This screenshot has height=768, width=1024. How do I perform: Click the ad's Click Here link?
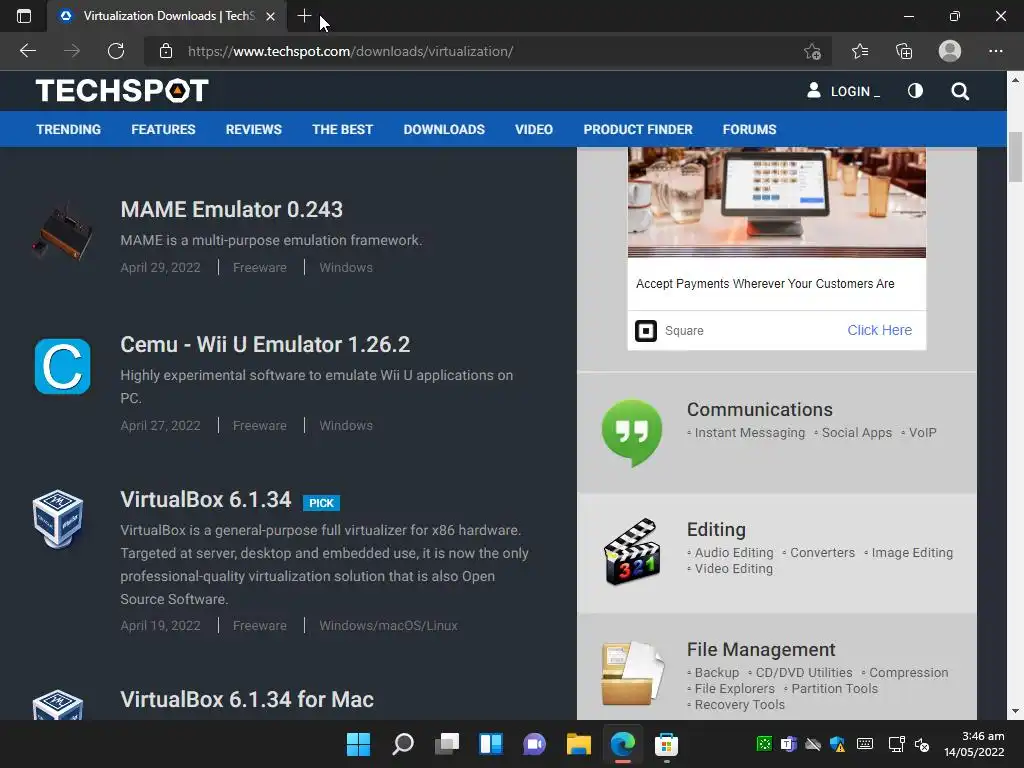click(879, 330)
